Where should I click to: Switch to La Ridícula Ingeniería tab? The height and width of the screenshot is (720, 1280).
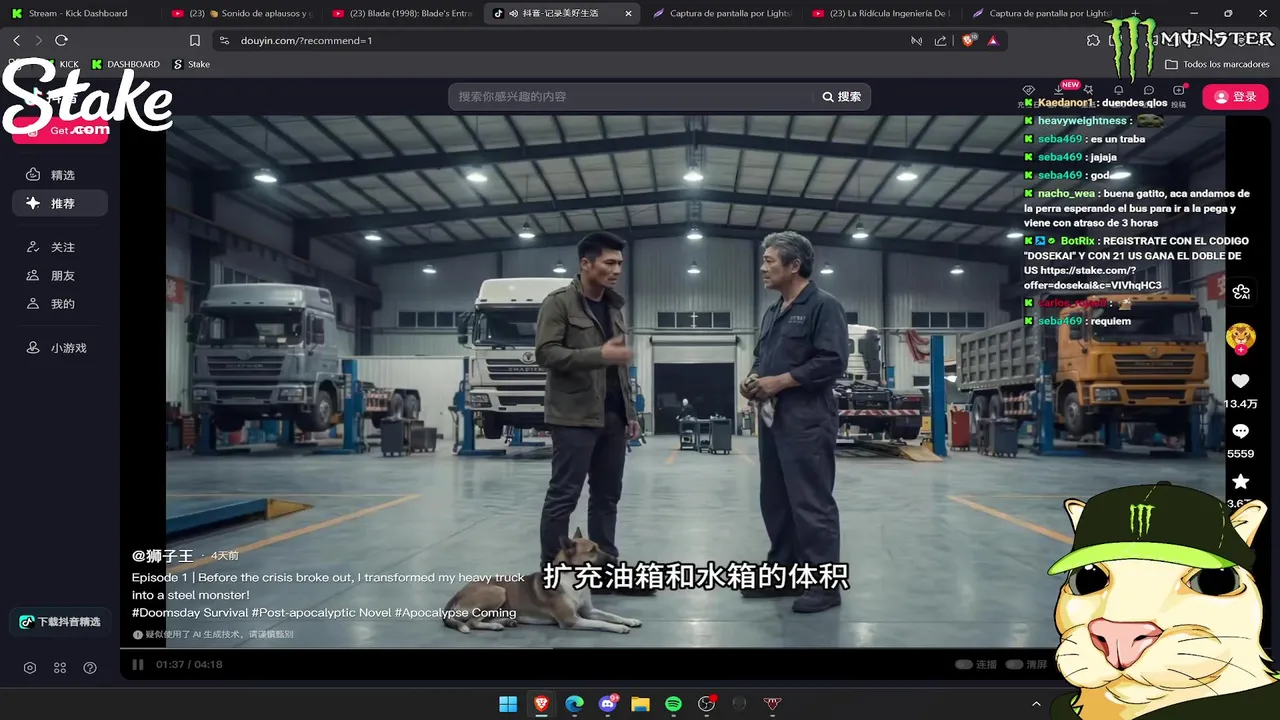pos(880,13)
